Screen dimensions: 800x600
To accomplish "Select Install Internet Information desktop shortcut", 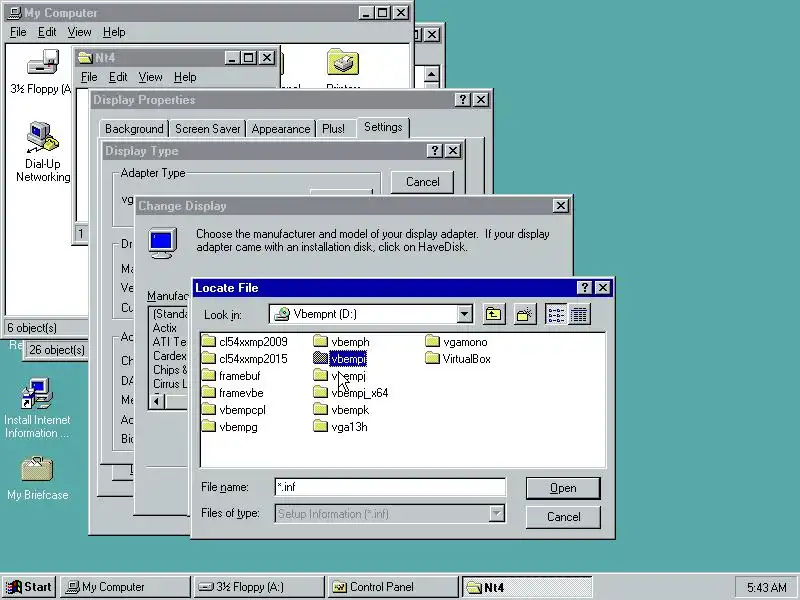I will click(37, 408).
